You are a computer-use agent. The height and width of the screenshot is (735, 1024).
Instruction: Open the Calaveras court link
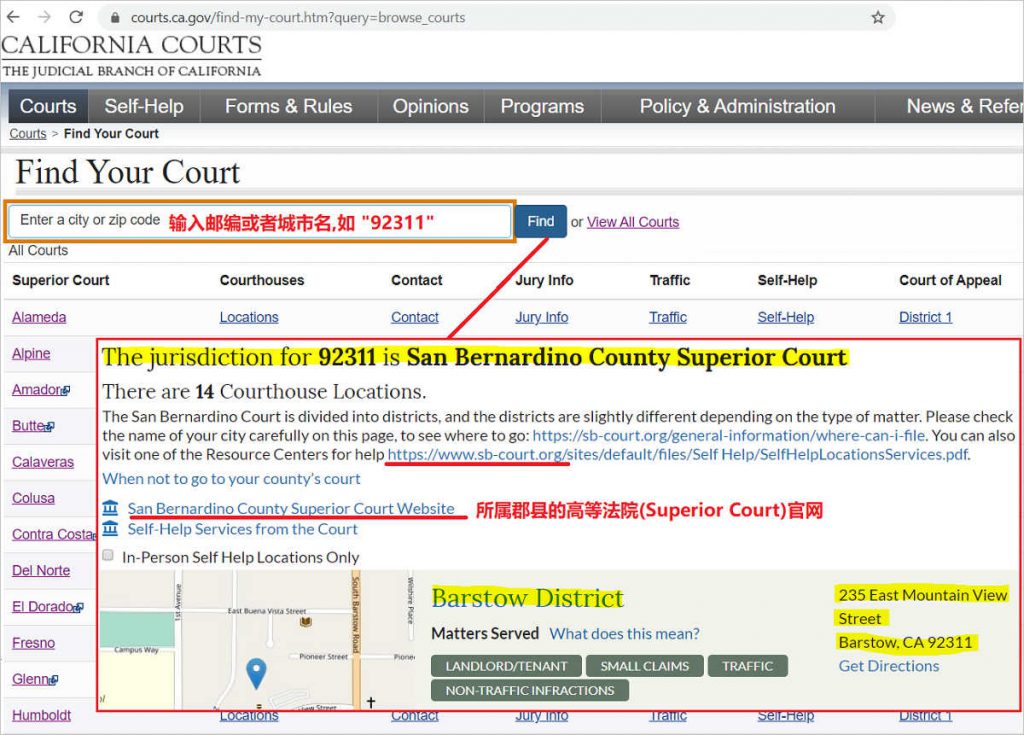click(43, 462)
